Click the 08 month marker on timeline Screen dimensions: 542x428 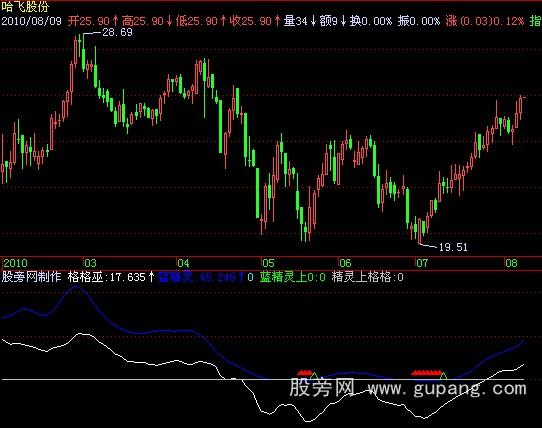[x=511, y=263]
